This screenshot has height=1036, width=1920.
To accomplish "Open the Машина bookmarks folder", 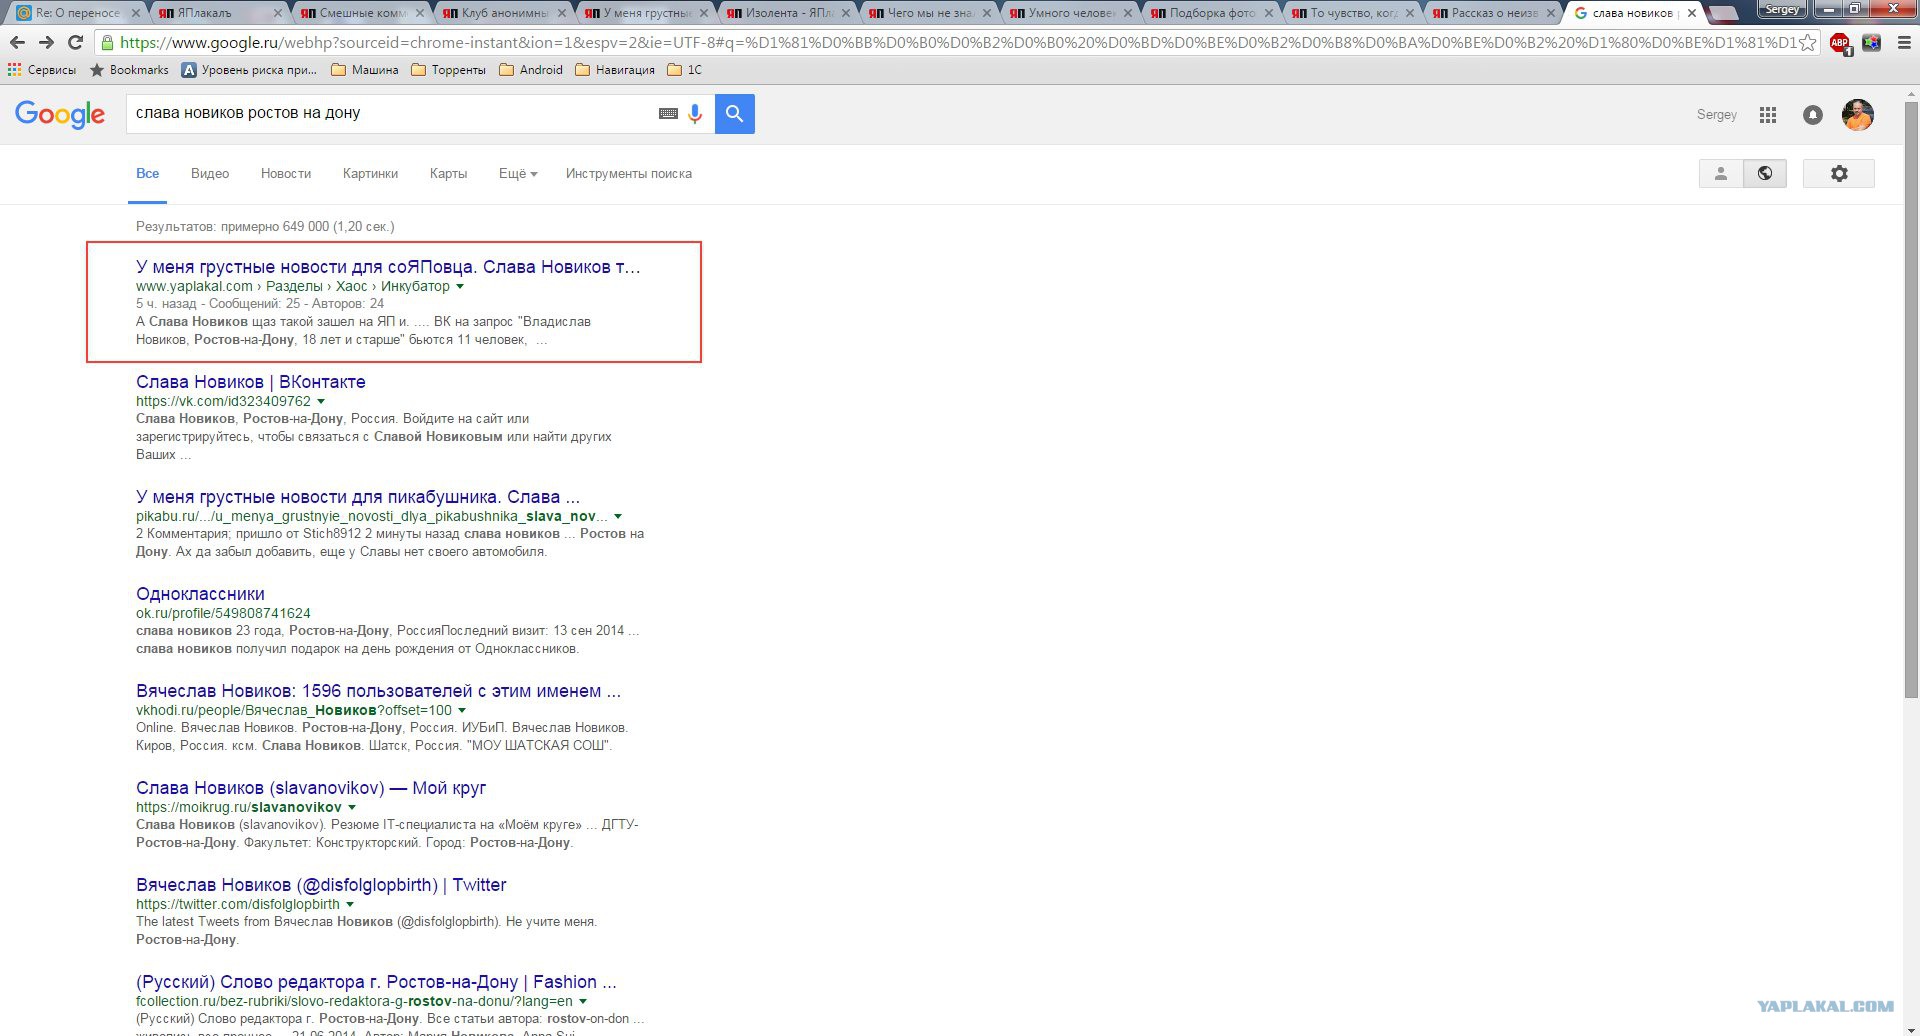I will point(364,70).
